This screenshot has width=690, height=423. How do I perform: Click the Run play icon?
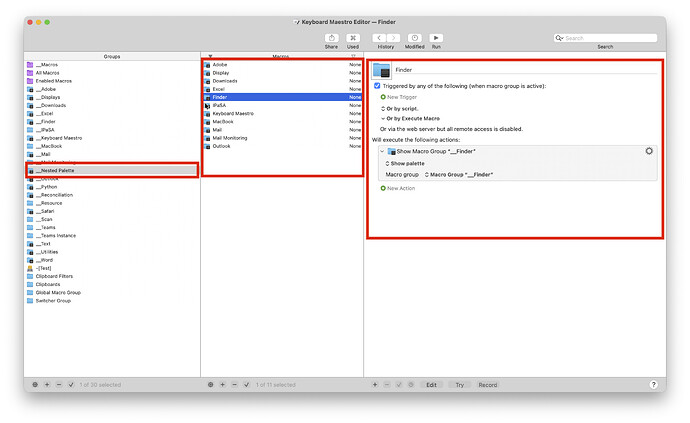[x=436, y=38]
